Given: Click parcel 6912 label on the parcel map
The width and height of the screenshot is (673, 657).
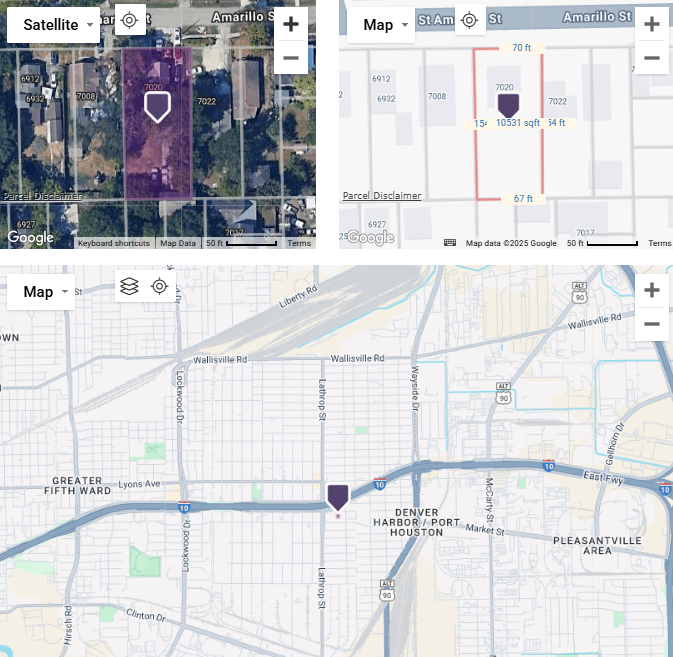Looking at the screenshot, I should [x=381, y=79].
